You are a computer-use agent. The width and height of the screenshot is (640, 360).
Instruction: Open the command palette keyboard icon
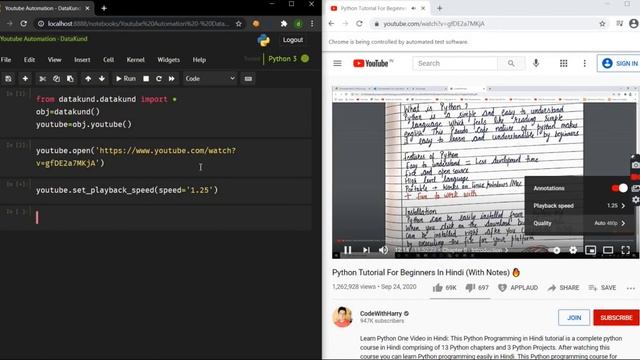248,79
